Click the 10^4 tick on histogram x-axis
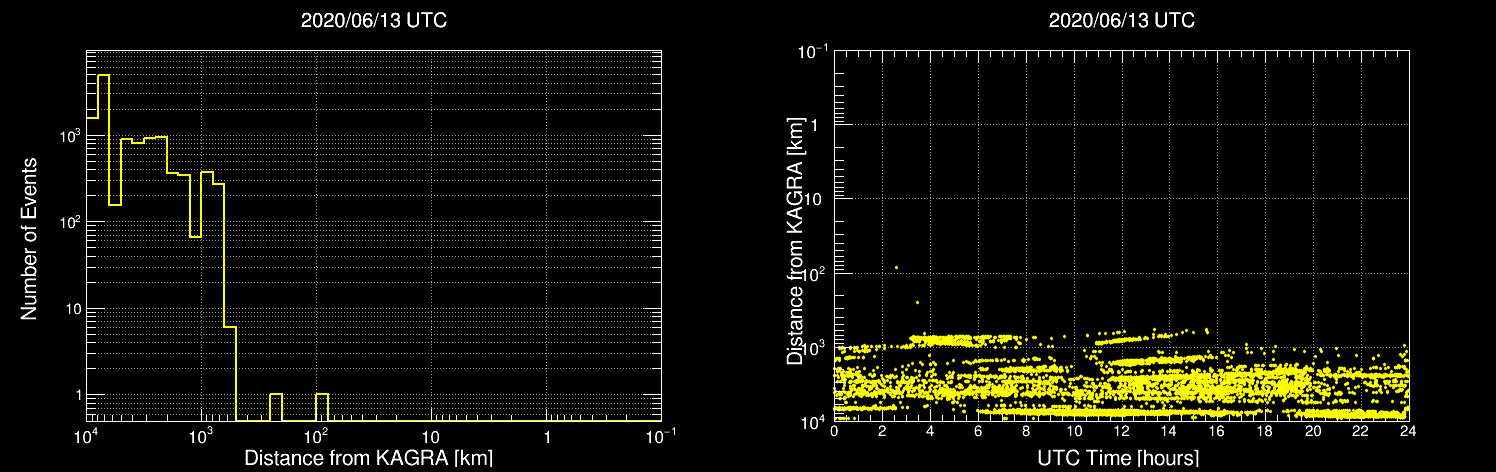This screenshot has height=472, width=1496. (84, 437)
